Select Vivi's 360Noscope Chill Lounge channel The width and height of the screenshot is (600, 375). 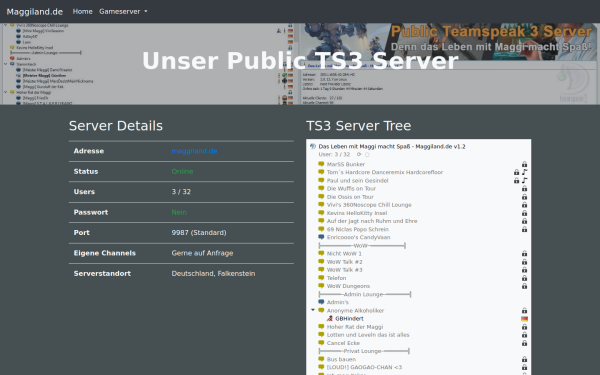tap(369, 205)
